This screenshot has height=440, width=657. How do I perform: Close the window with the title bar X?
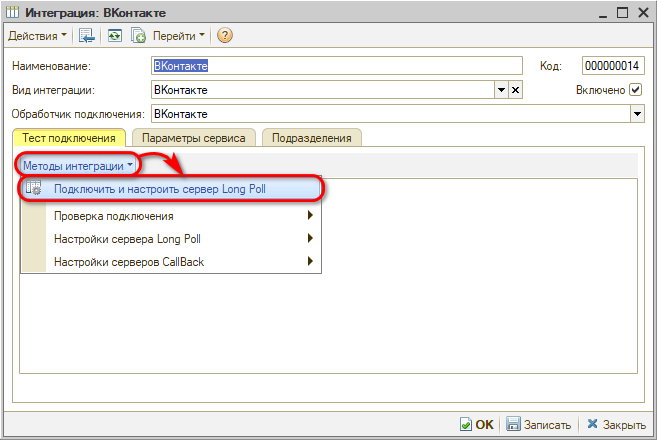coord(643,13)
